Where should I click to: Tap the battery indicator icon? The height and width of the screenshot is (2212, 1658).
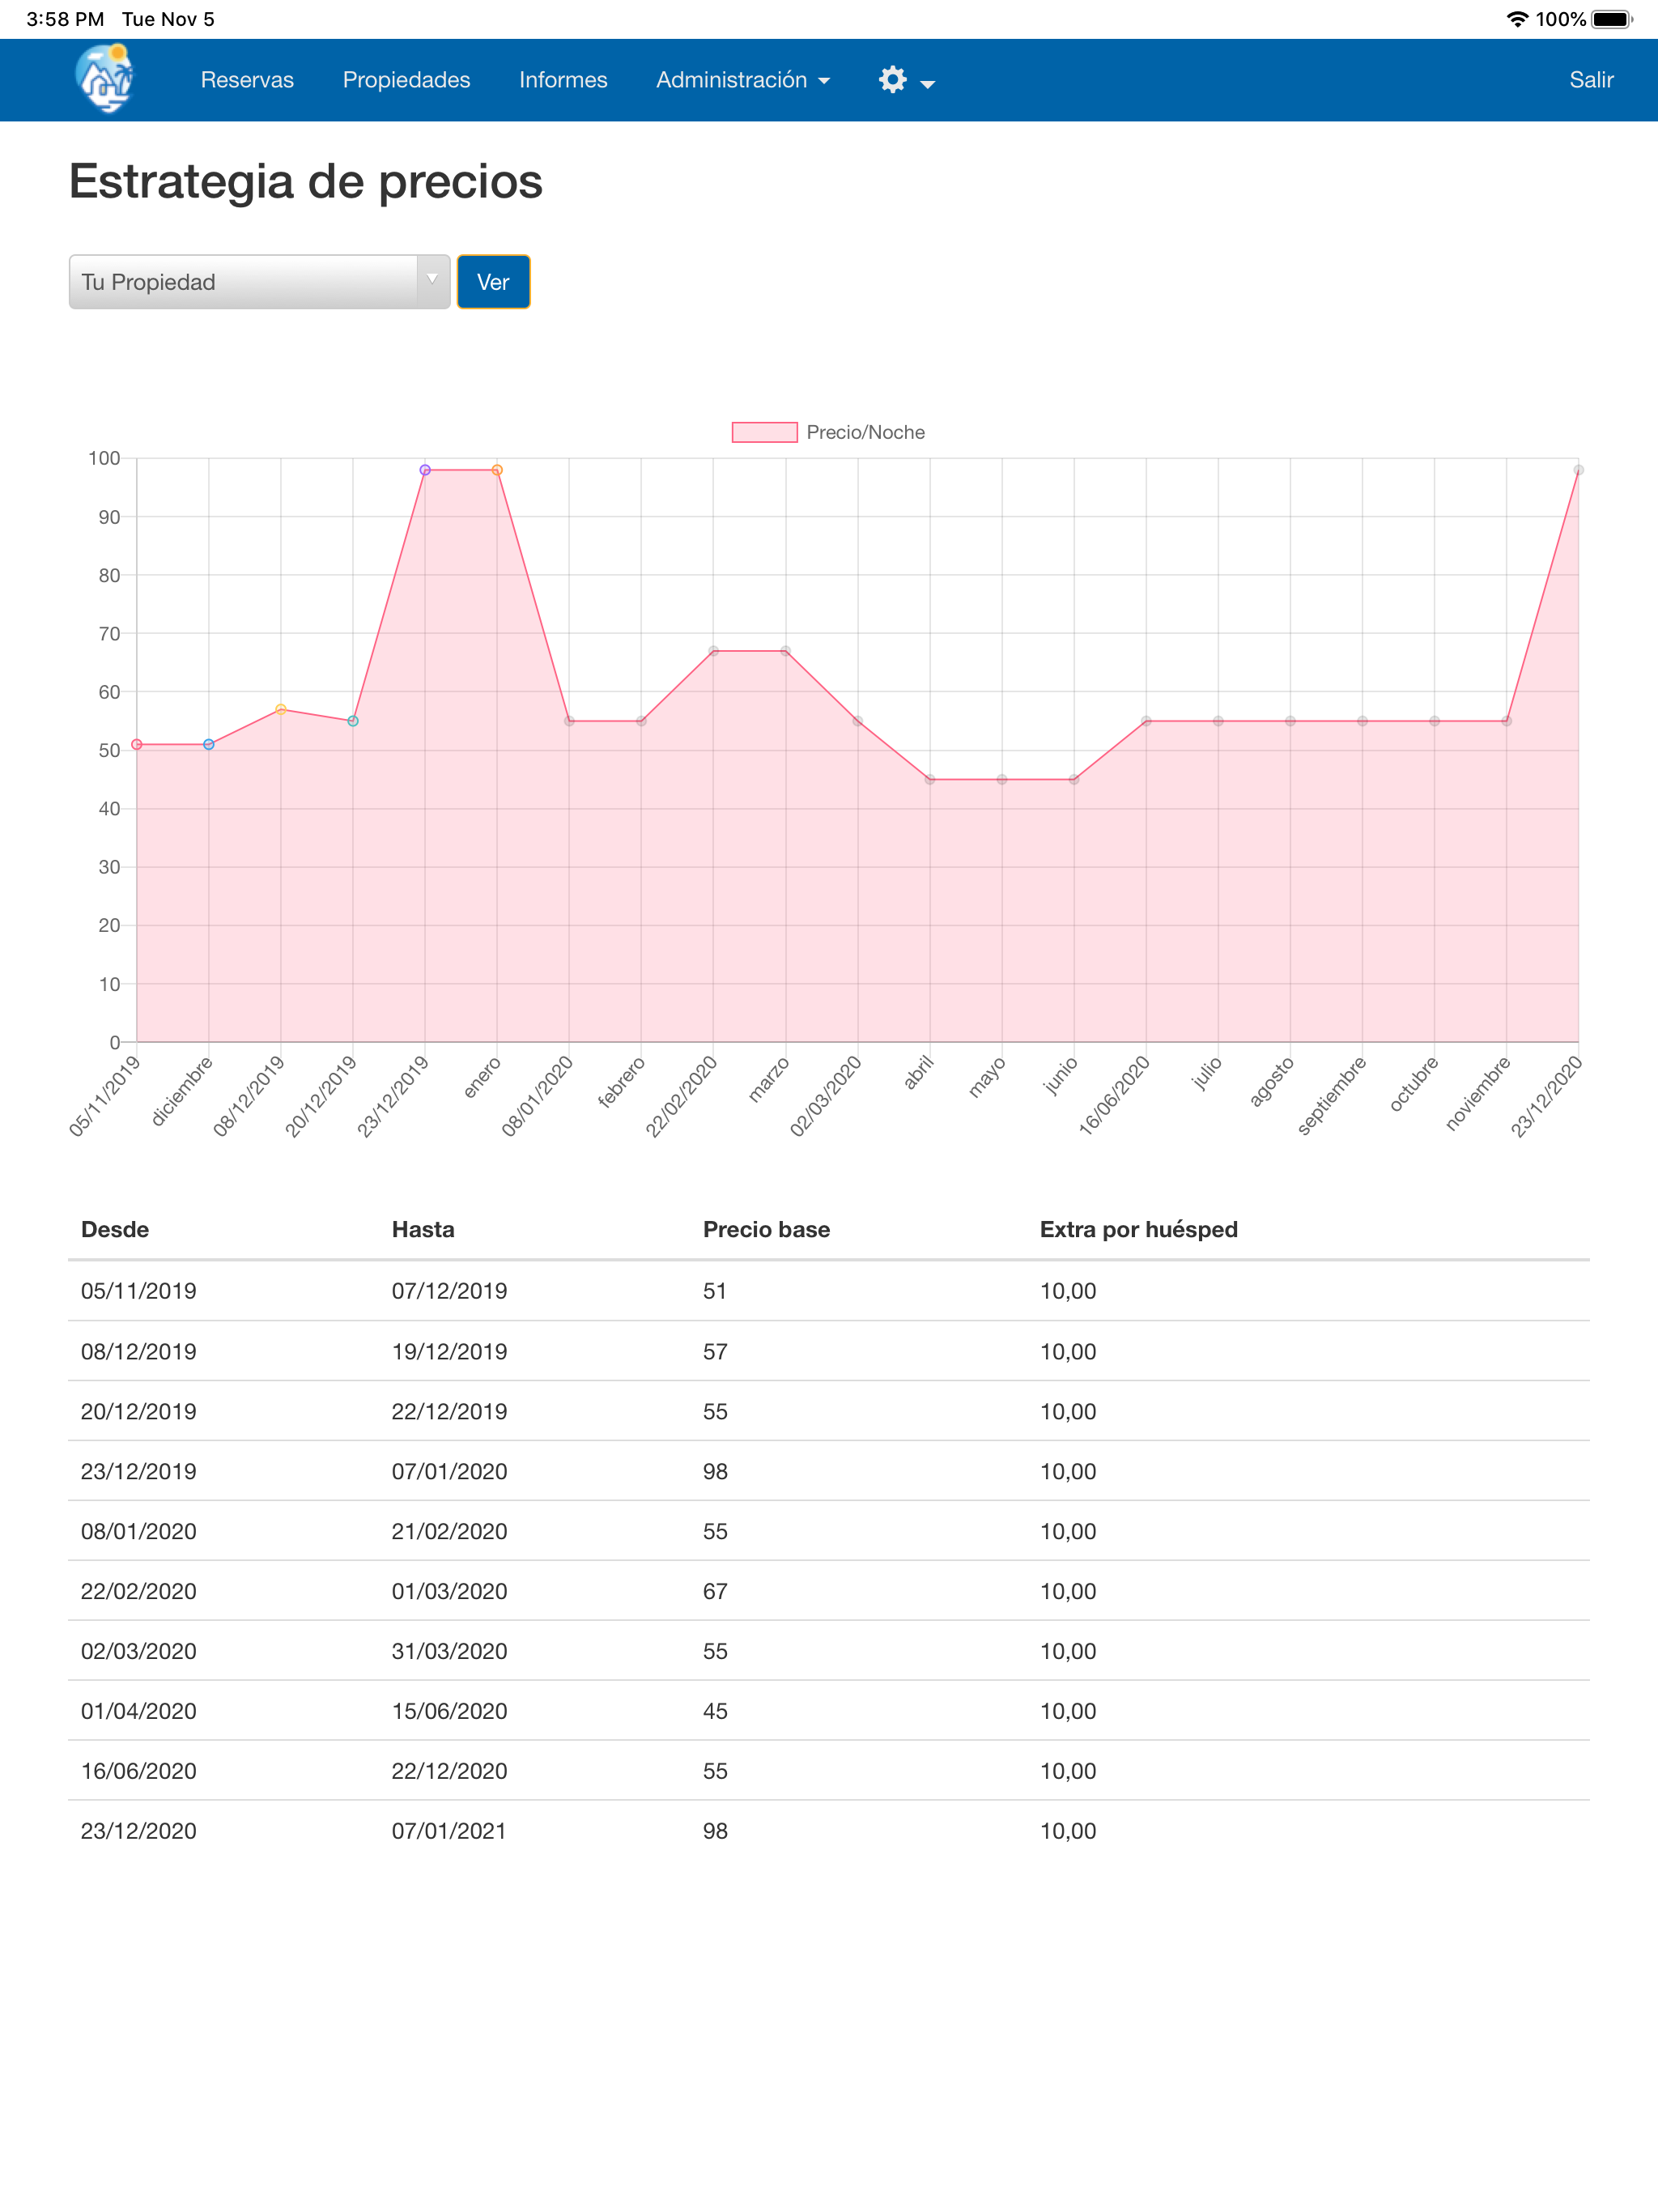[1611, 19]
